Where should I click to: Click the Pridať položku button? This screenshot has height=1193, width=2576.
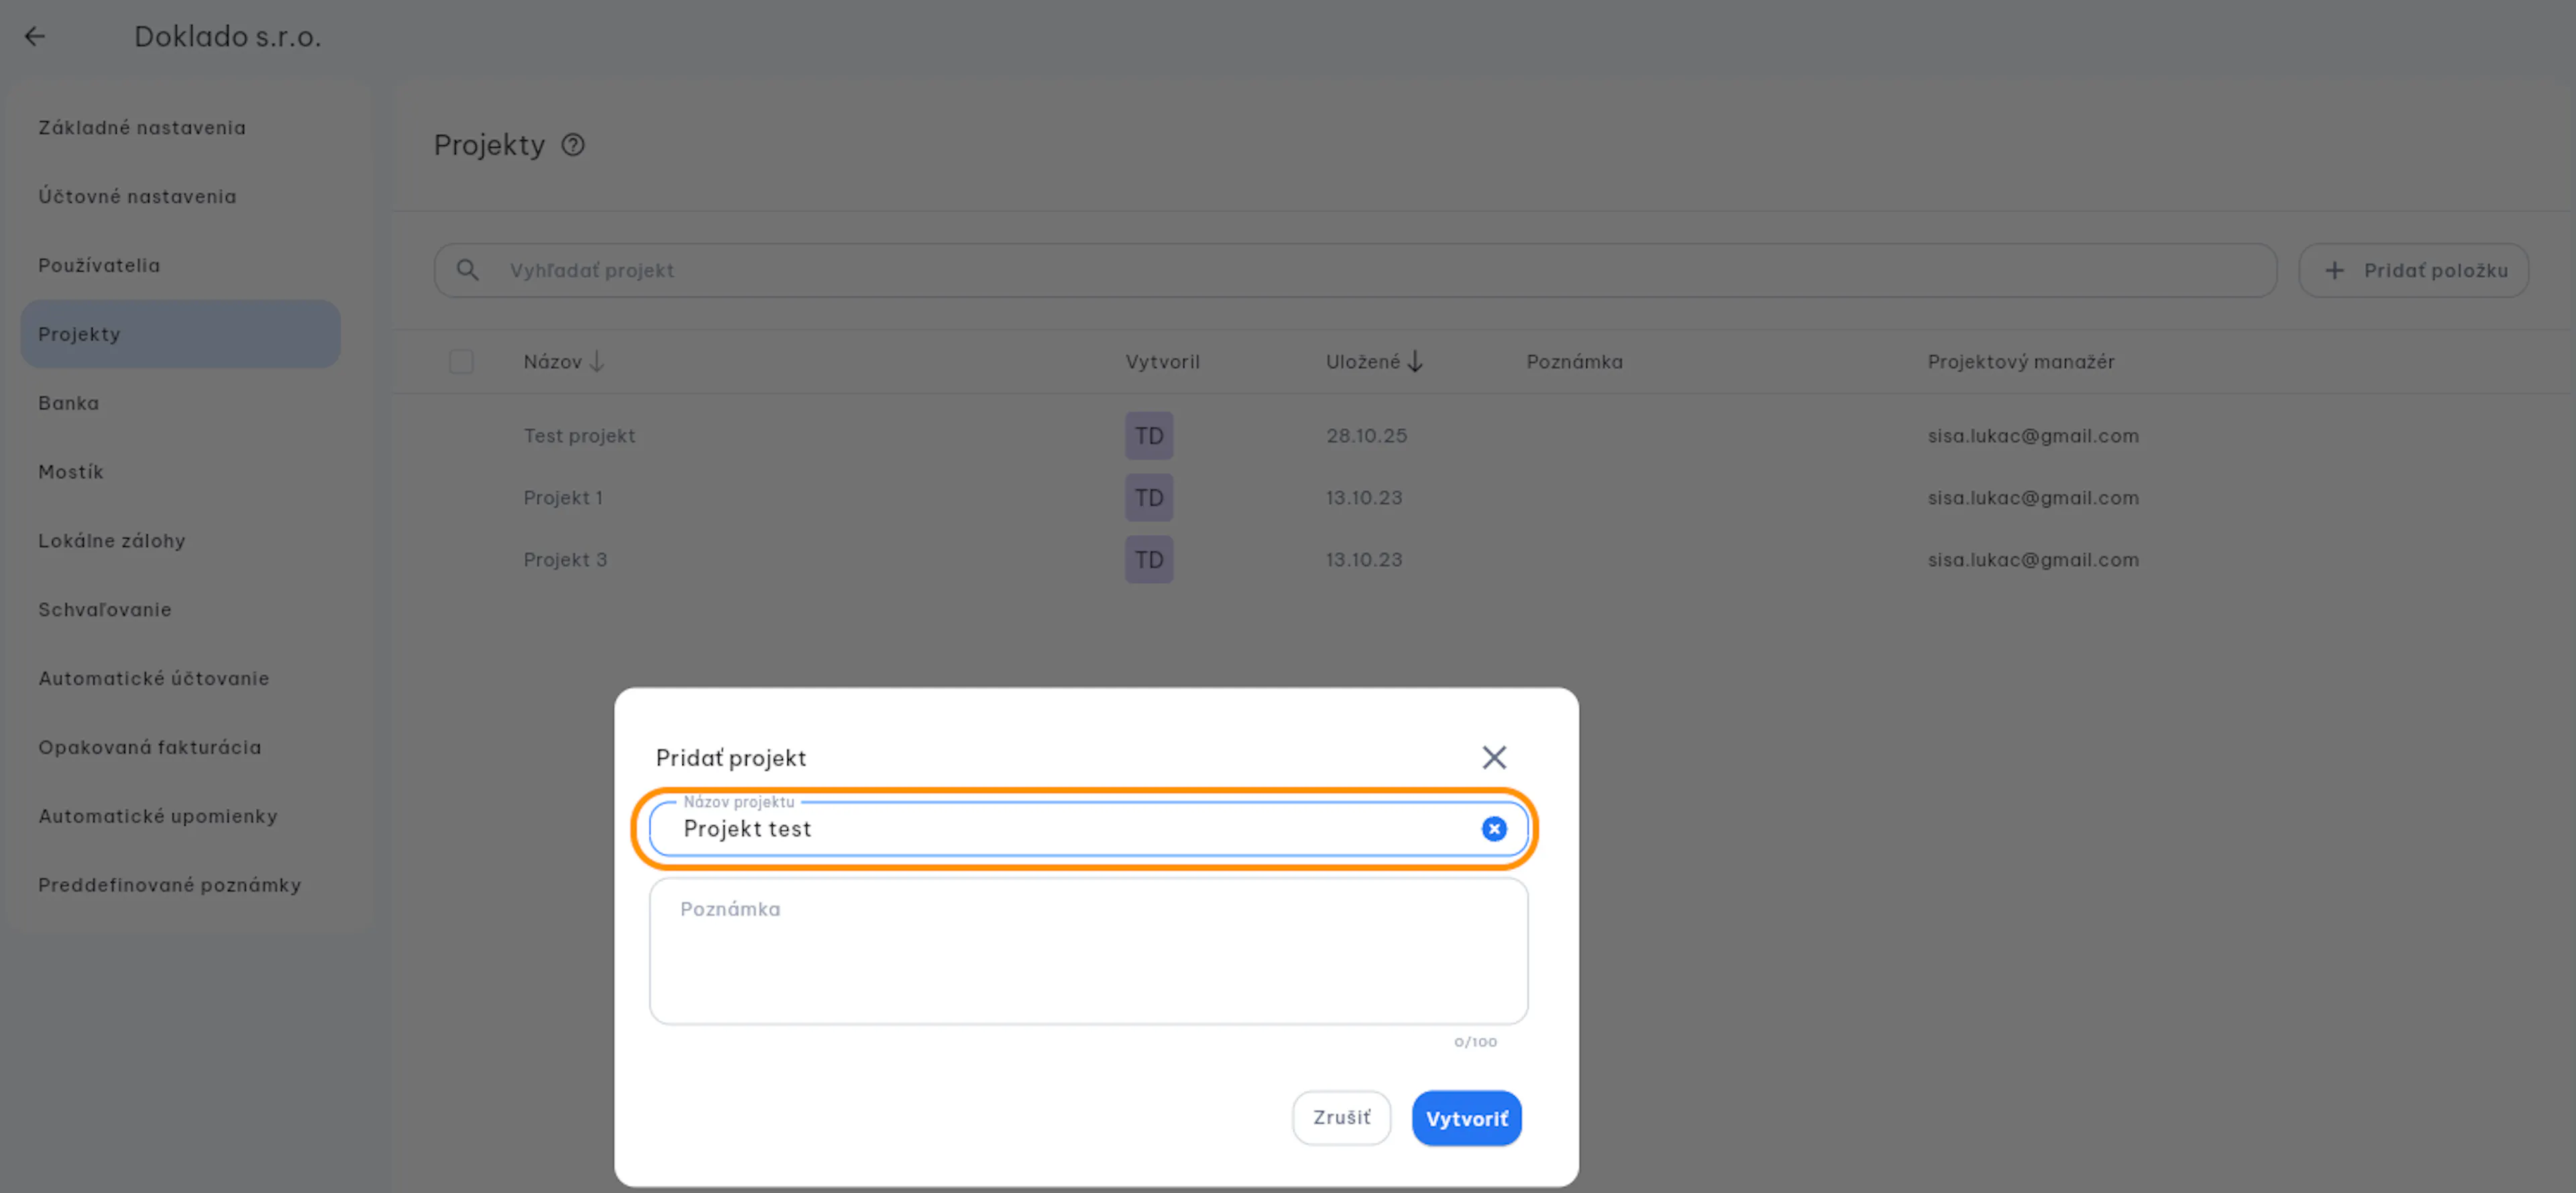tap(2413, 270)
